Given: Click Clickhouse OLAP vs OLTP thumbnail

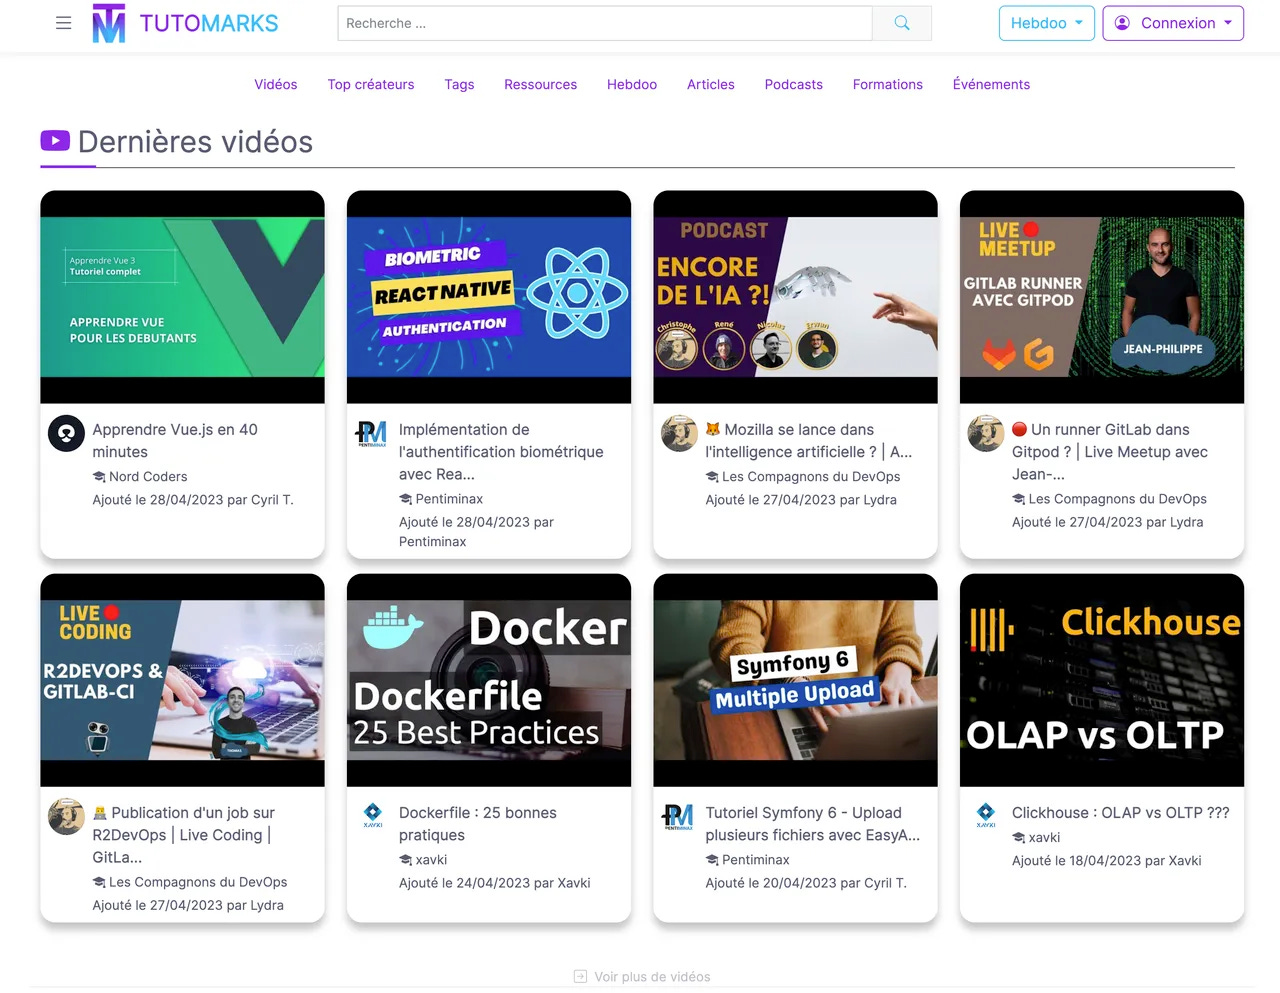Looking at the screenshot, I should coord(1102,680).
